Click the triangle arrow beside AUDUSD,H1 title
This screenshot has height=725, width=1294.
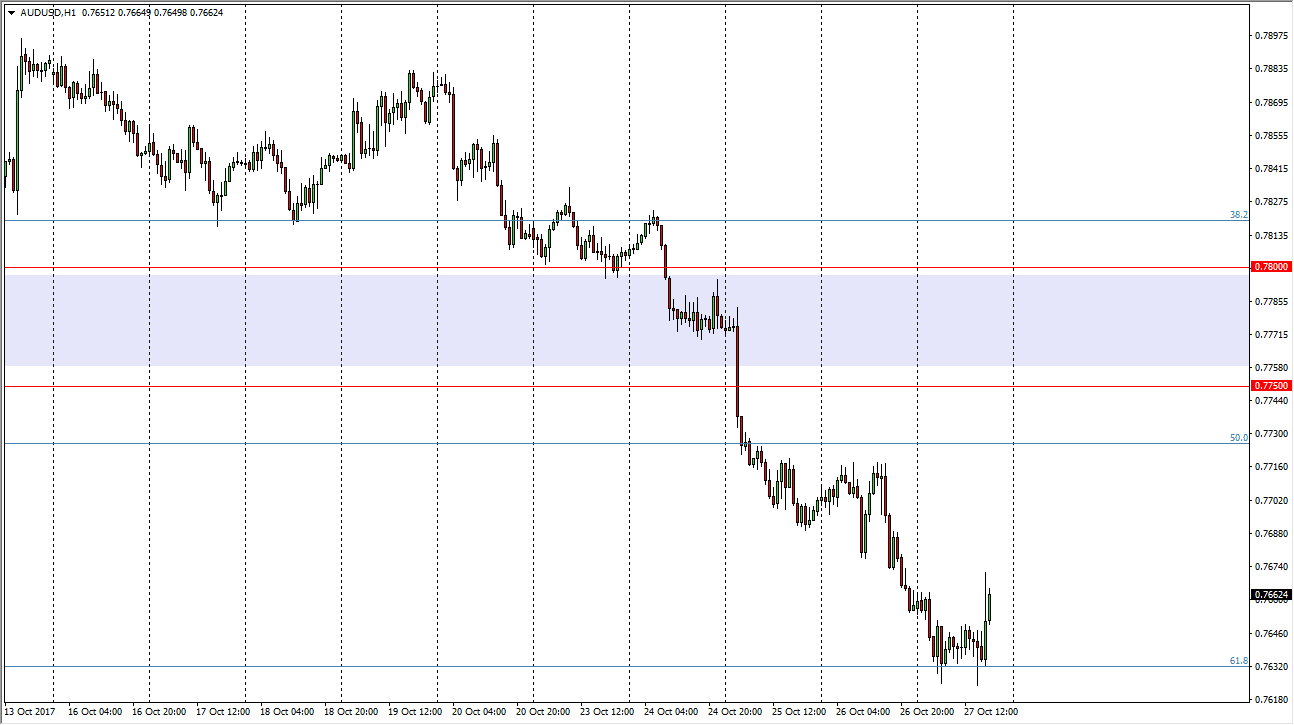click(x=11, y=13)
